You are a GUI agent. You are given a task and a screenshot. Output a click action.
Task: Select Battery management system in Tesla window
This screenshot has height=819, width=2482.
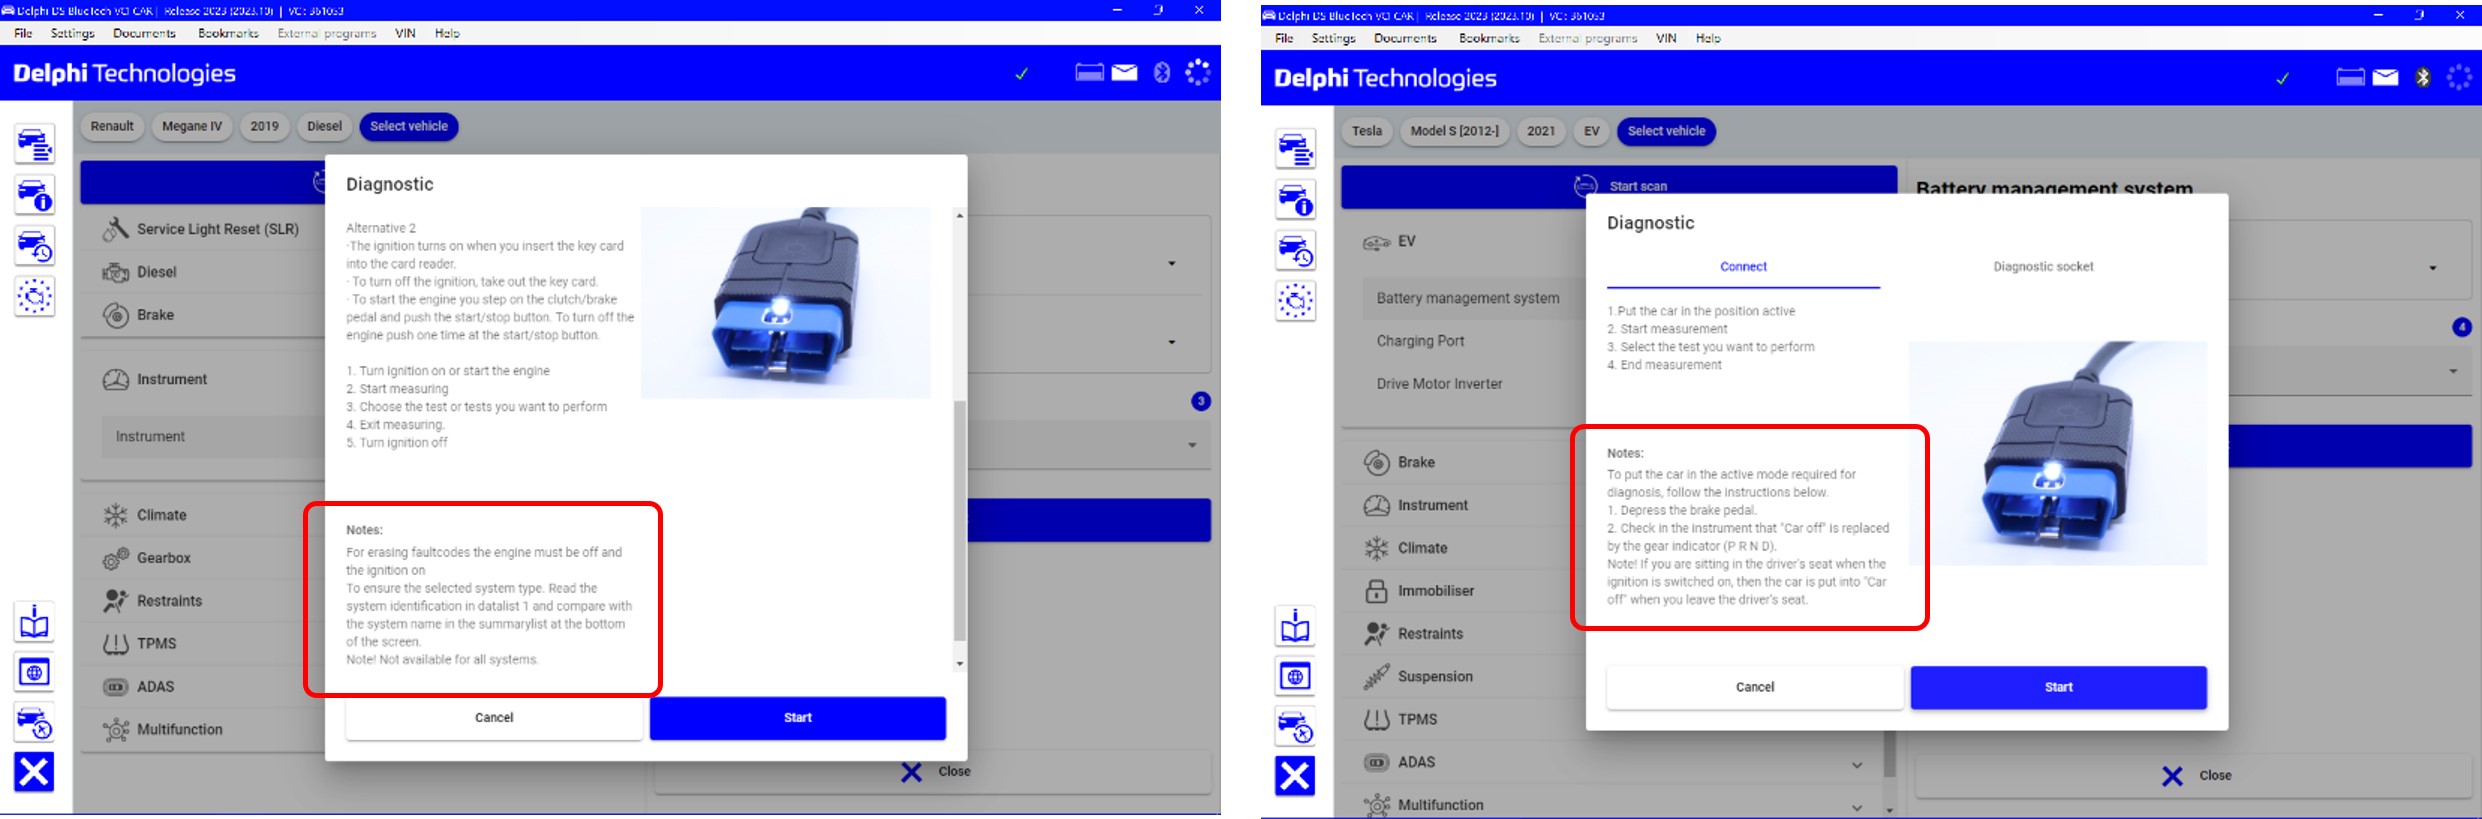coord(1468,298)
